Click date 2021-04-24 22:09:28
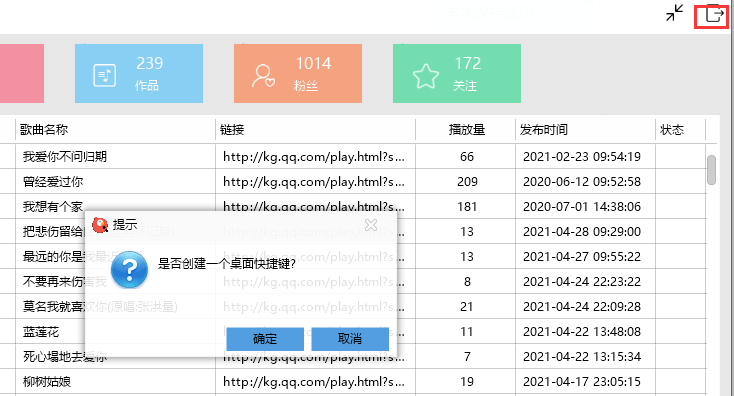 tap(582, 307)
